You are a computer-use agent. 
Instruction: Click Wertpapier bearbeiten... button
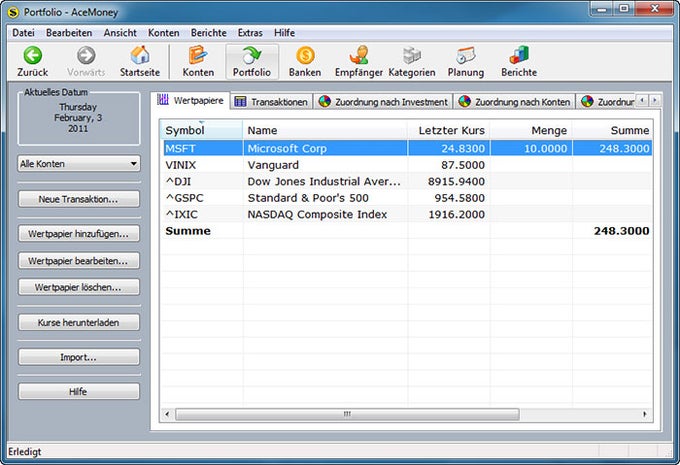tap(79, 261)
